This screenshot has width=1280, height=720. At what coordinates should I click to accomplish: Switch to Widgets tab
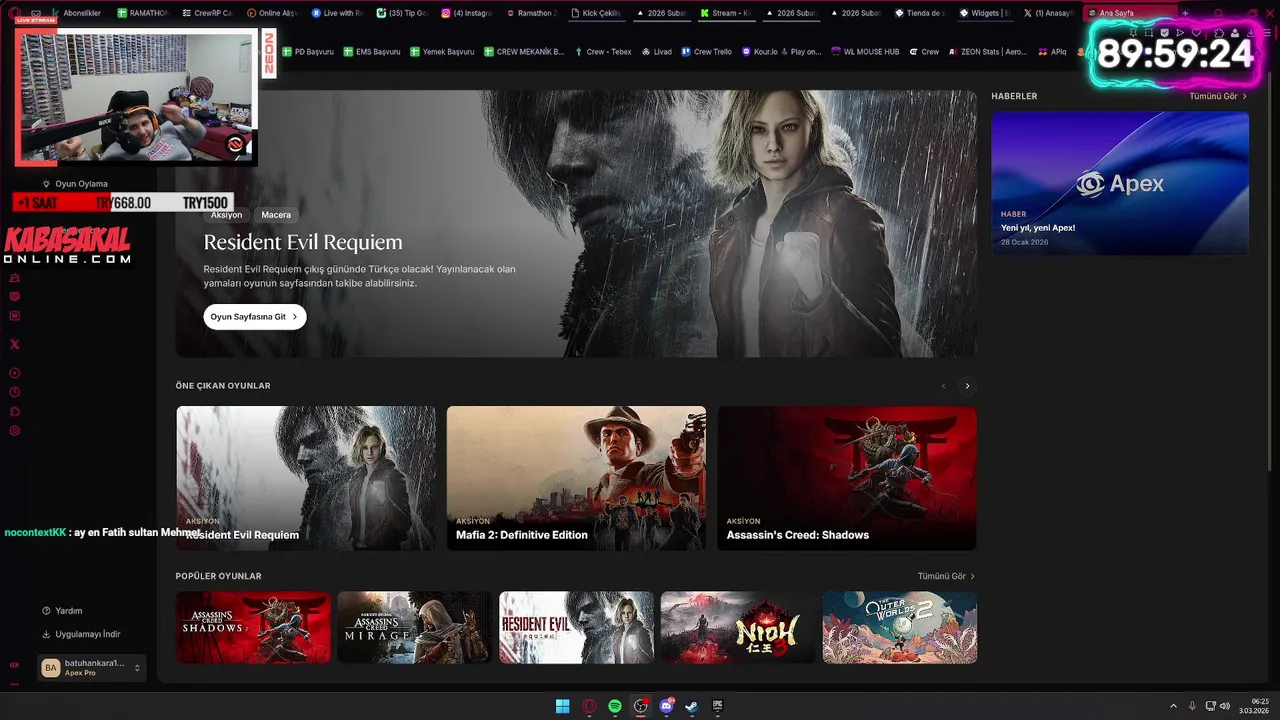click(985, 13)
